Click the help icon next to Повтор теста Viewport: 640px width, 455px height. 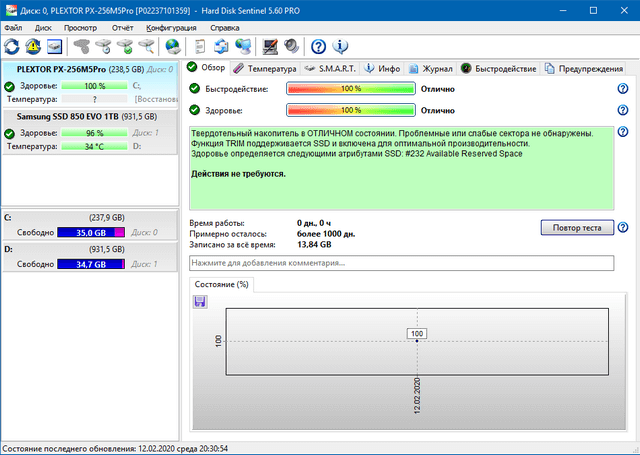tap(623, 227)
